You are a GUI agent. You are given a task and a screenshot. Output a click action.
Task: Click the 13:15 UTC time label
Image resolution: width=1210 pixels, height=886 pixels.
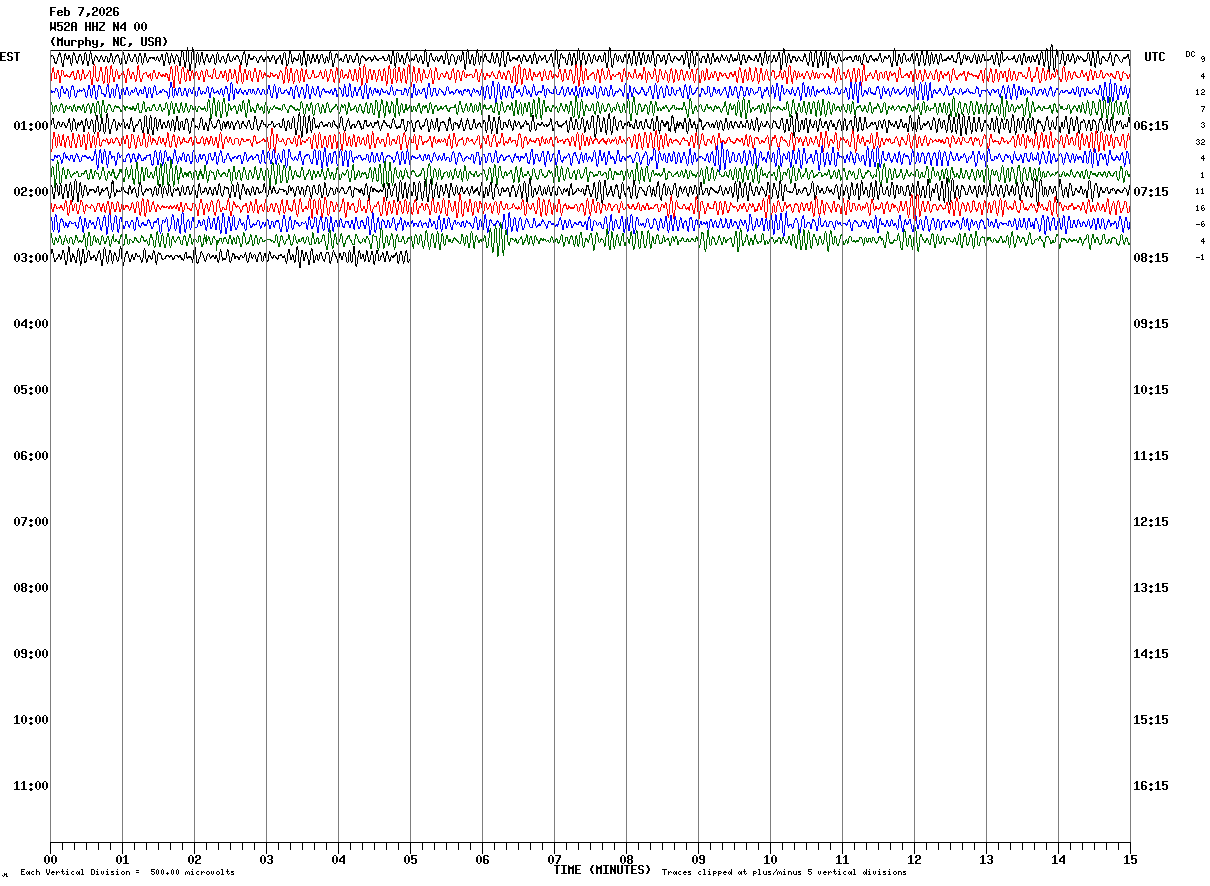coord(1151,588)
